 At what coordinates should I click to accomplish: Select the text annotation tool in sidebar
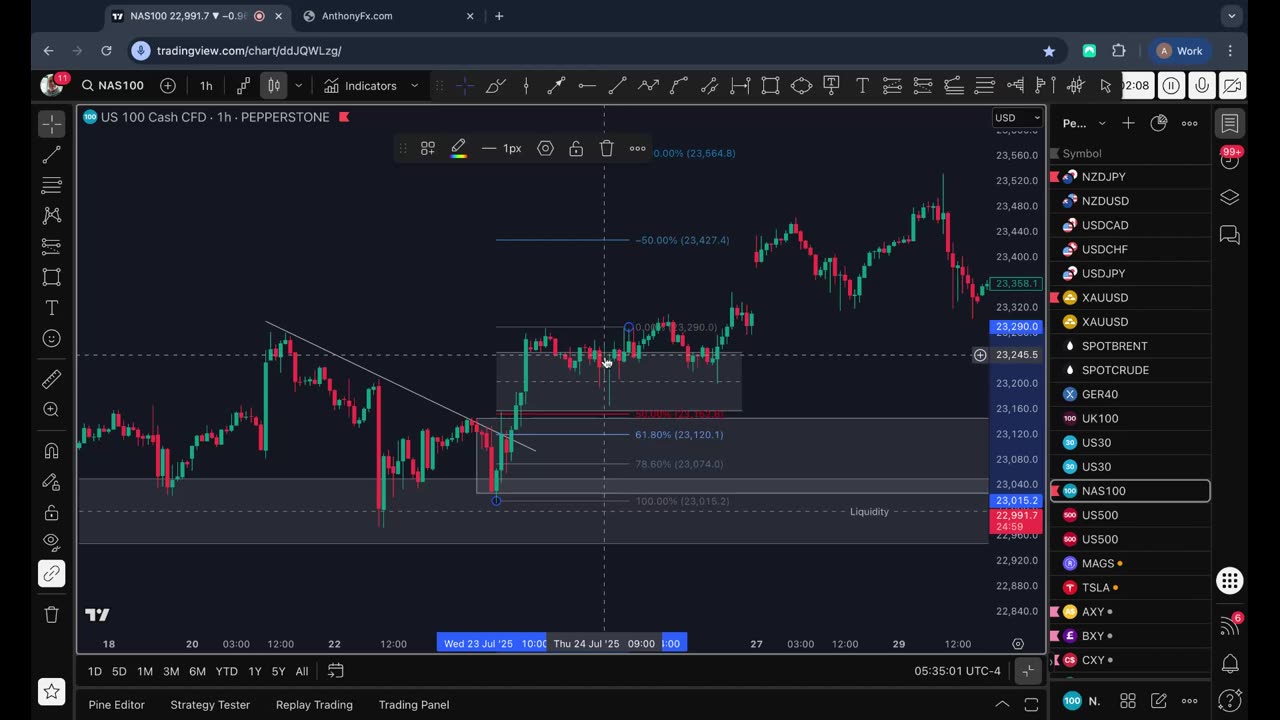pyautogui.click(x=52, y=308)
